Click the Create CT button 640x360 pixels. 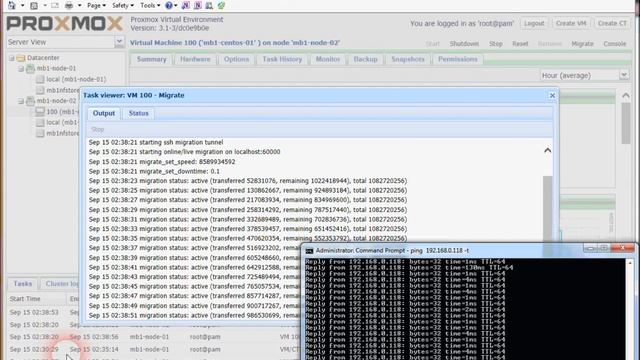coord(612,23)
